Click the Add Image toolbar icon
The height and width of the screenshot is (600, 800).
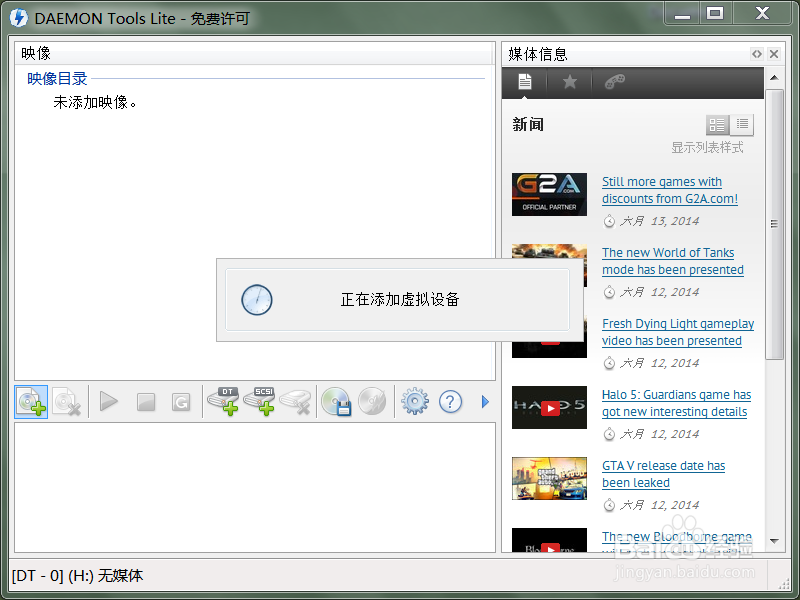click(x=31, y=402)
